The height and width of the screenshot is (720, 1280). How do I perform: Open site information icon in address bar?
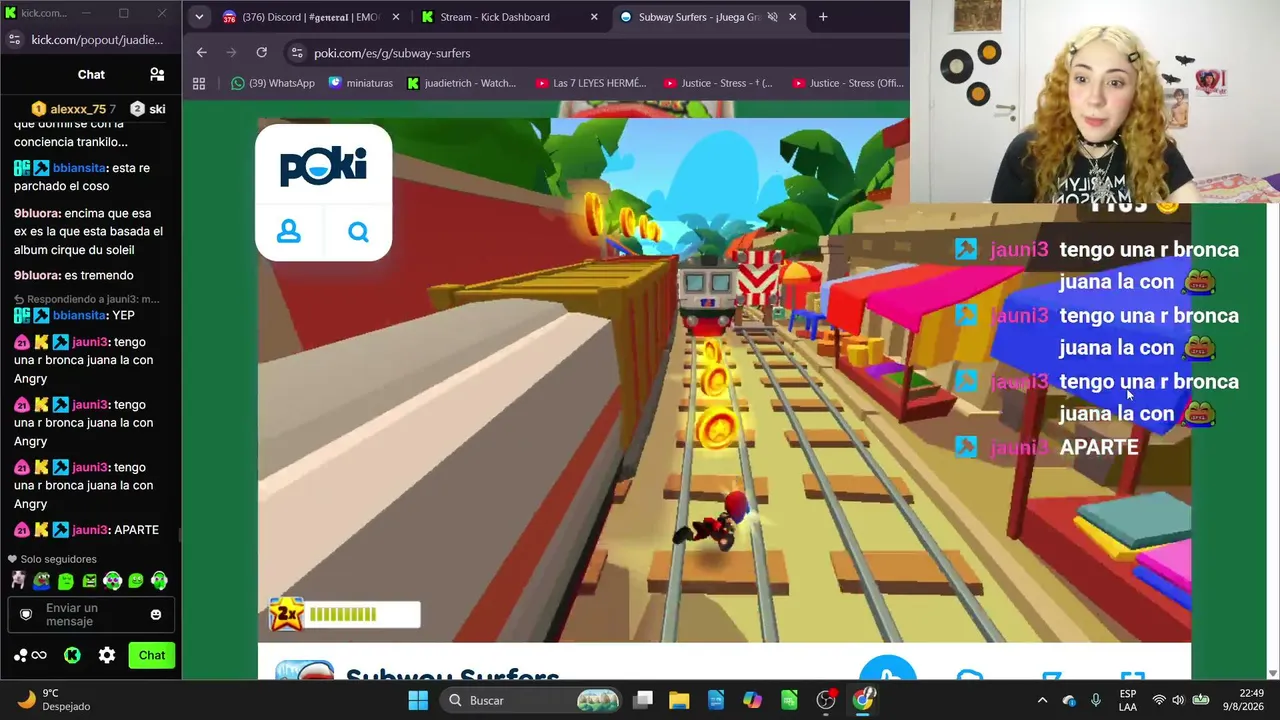295,53
